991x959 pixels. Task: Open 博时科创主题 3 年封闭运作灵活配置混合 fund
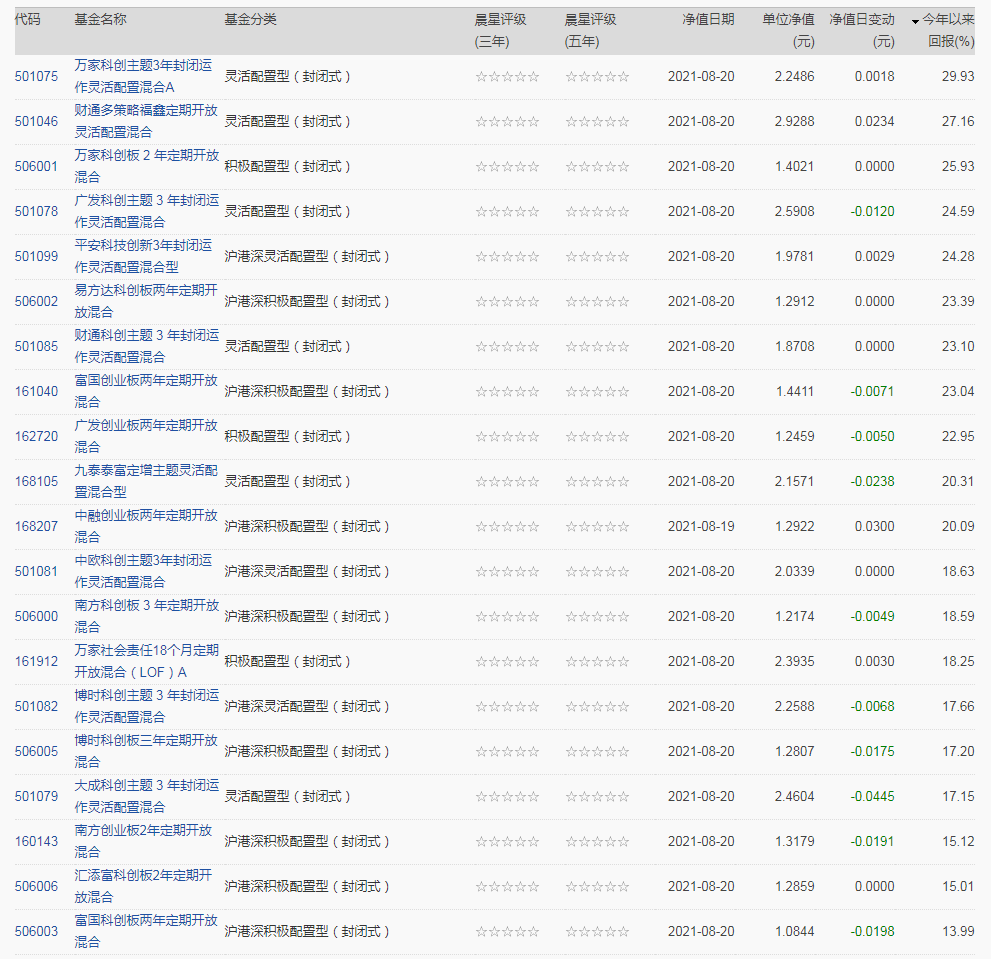[x=147, y=706]
